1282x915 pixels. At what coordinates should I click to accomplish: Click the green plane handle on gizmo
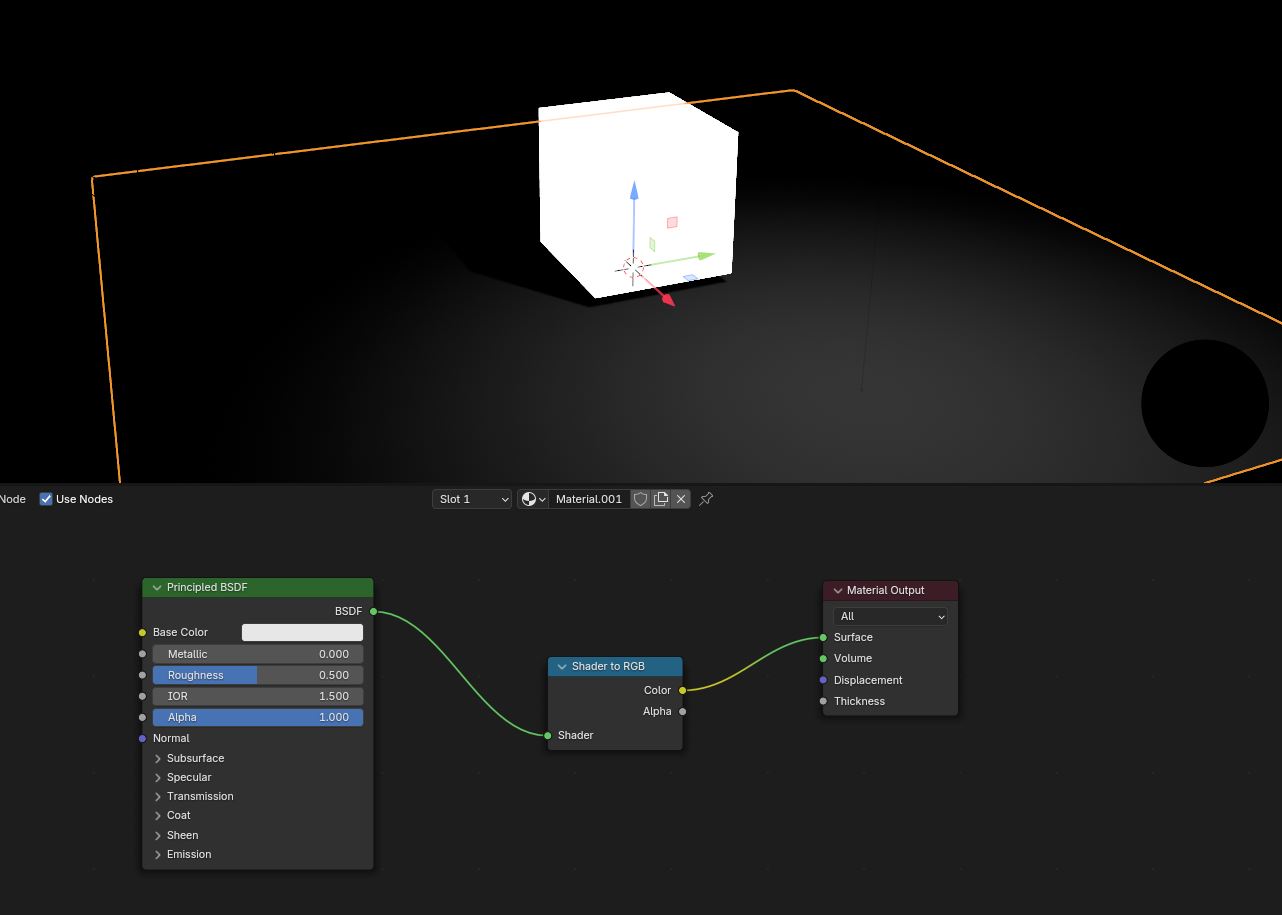coord(652,244)
